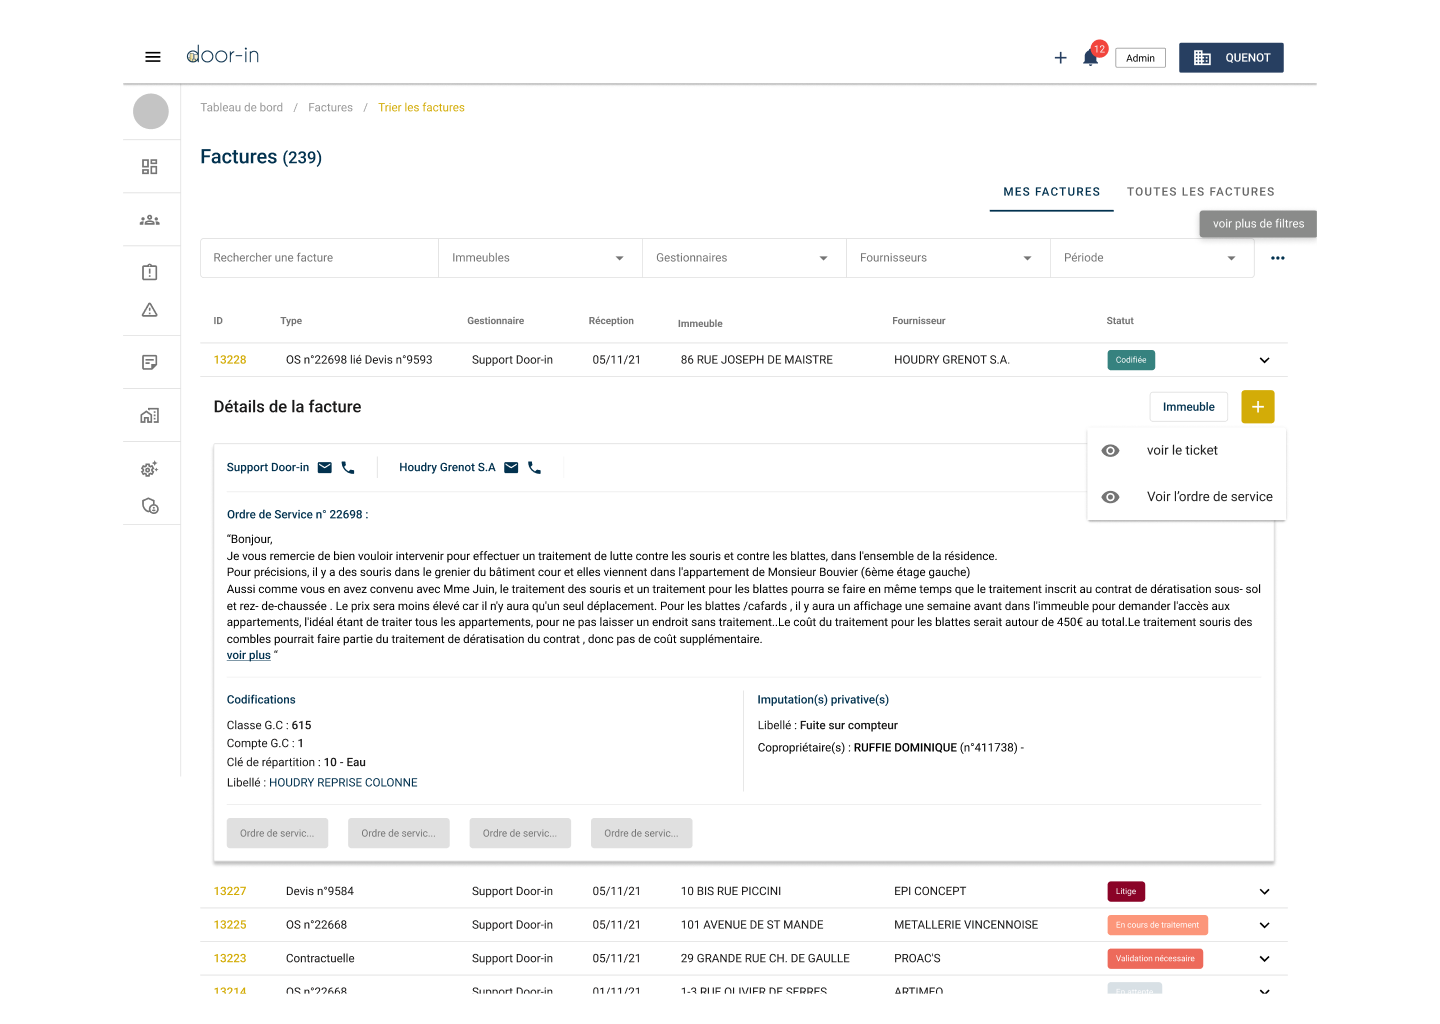Select the building/property icon in sidebar
The width and height of the screenshot is (1440, 1024).
(x=151, y=415)
